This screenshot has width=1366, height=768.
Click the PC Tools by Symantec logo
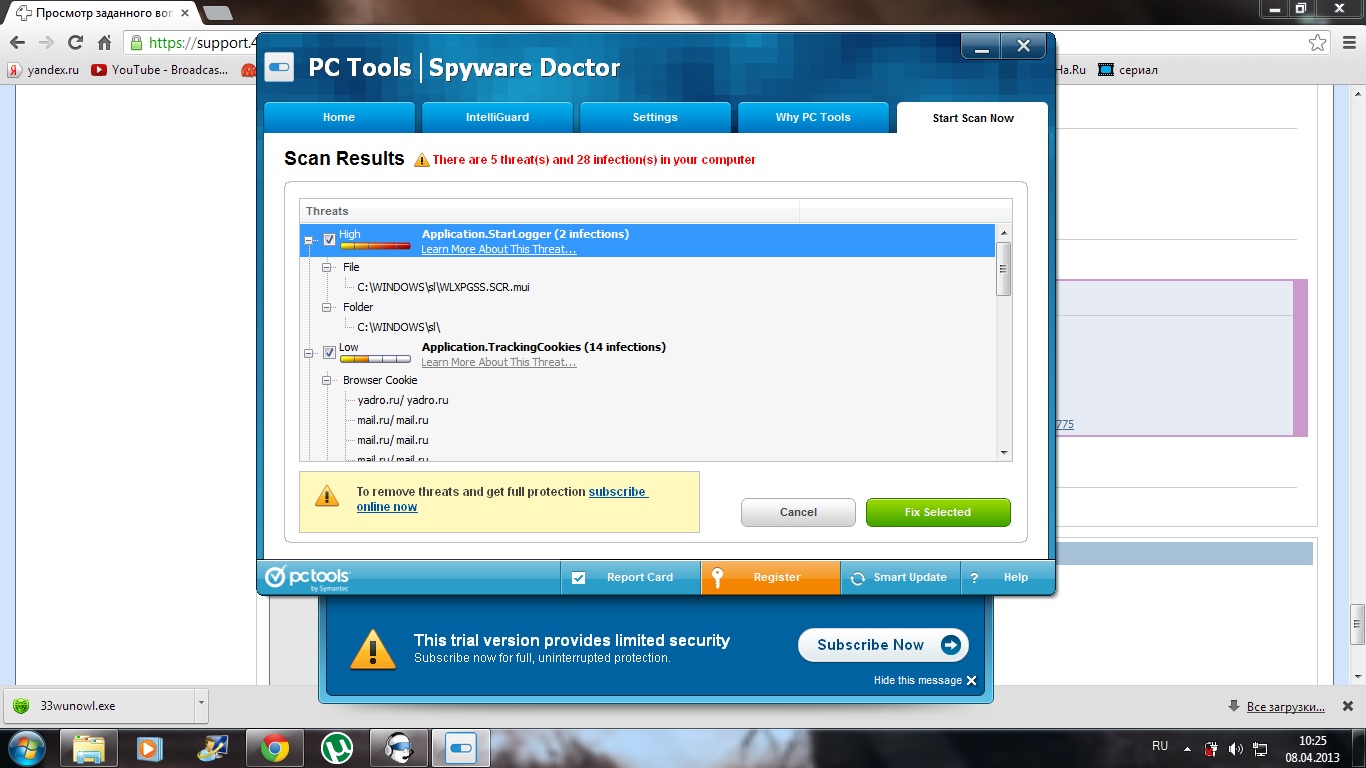tap(307, 577)
